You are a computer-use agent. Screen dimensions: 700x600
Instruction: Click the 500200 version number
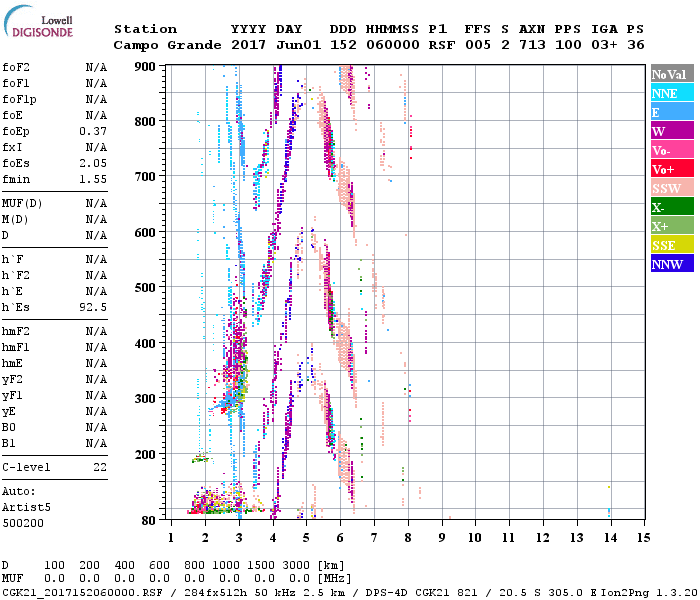(23, 523)
